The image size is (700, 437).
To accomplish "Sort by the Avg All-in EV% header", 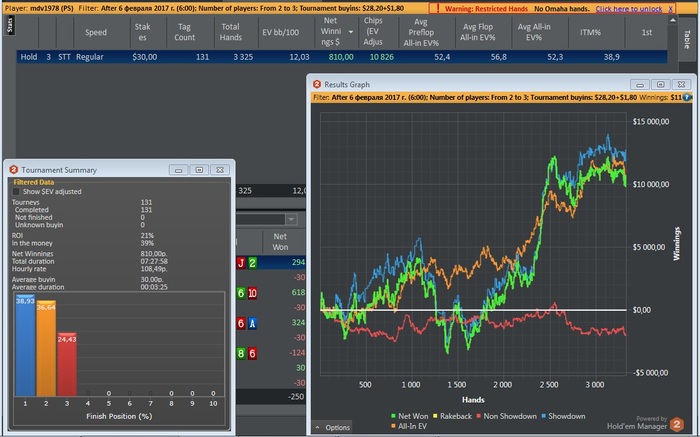I will pyautogui.click(x=534, y=32).
